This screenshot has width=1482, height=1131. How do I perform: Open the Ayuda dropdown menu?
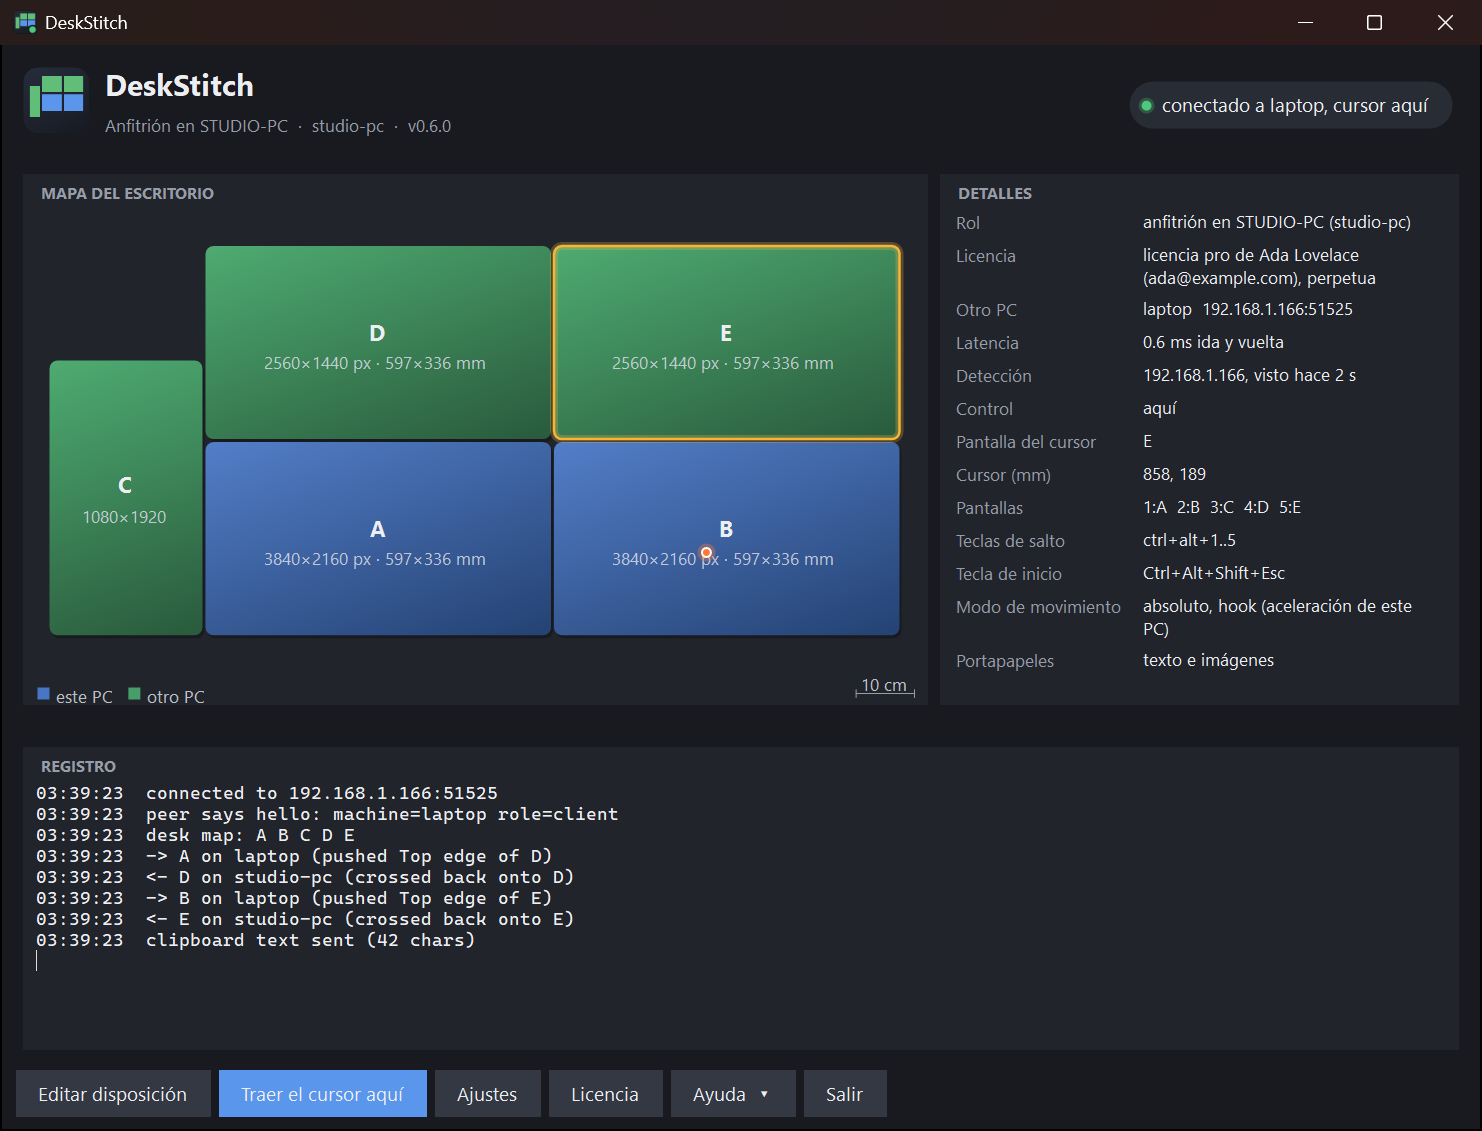(x=733, y=1094)
